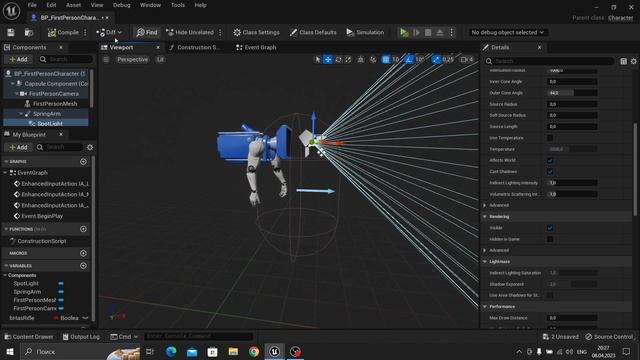Click the Indirect Lighting Intensity slider field
The image size is (640, 360).
pos(572,183)
